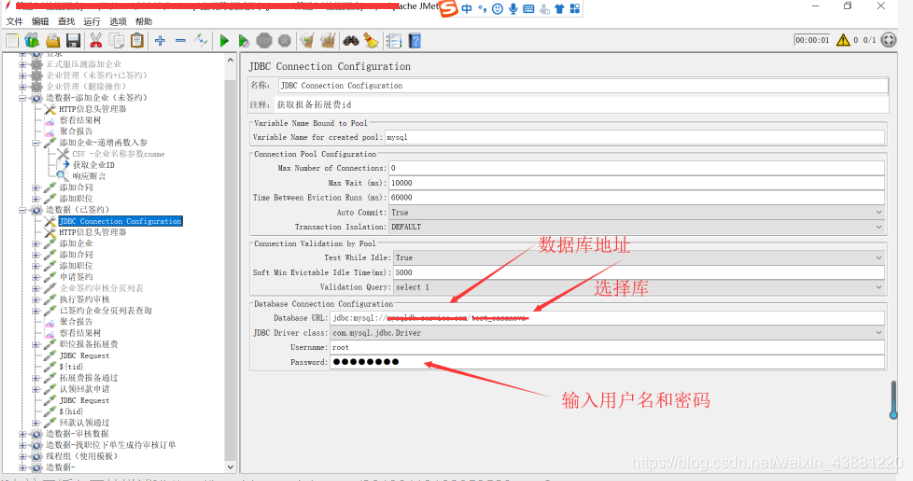Expand all nodes with the plus icon
The height and width of the screenshot is (481, 913).
point(160,40)
